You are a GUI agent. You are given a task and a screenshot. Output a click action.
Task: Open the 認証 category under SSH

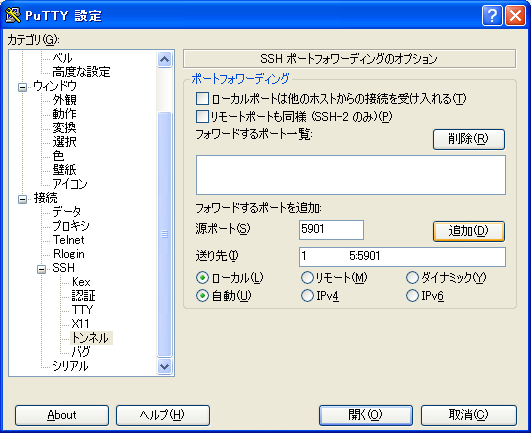(83, 296)
